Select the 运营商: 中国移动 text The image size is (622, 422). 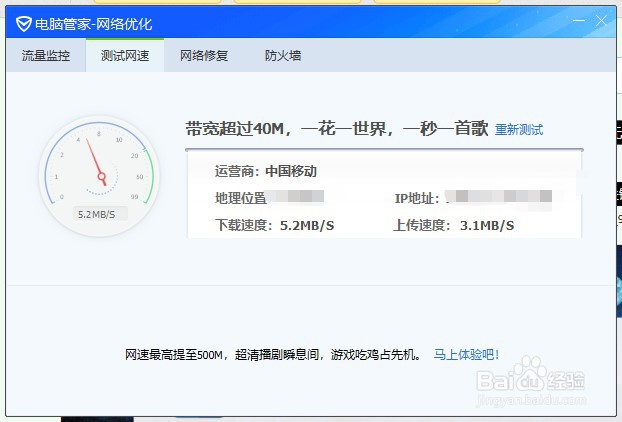pyautogui.click(x=266, y=171)
